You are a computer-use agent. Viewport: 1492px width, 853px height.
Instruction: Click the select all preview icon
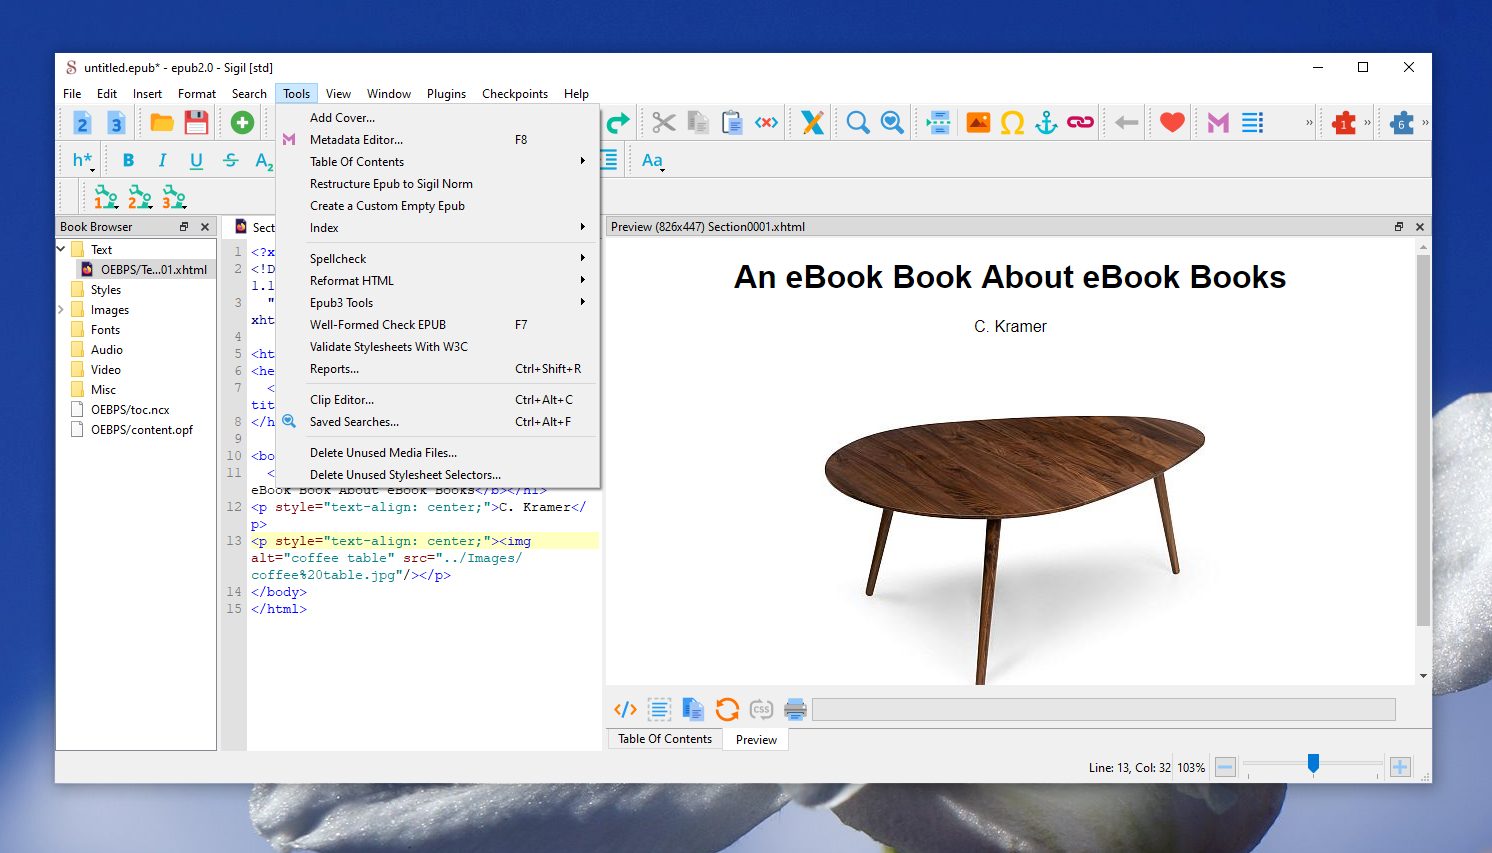(x=659, y=710)
